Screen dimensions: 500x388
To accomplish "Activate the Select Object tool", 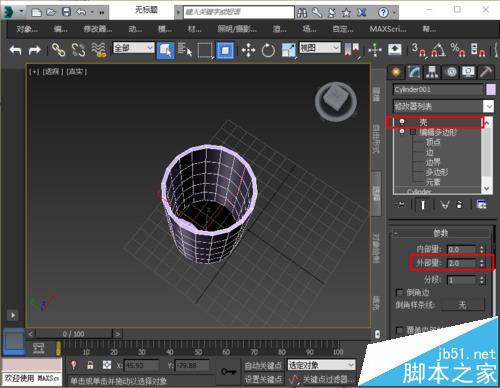I will tap(165, 50).
